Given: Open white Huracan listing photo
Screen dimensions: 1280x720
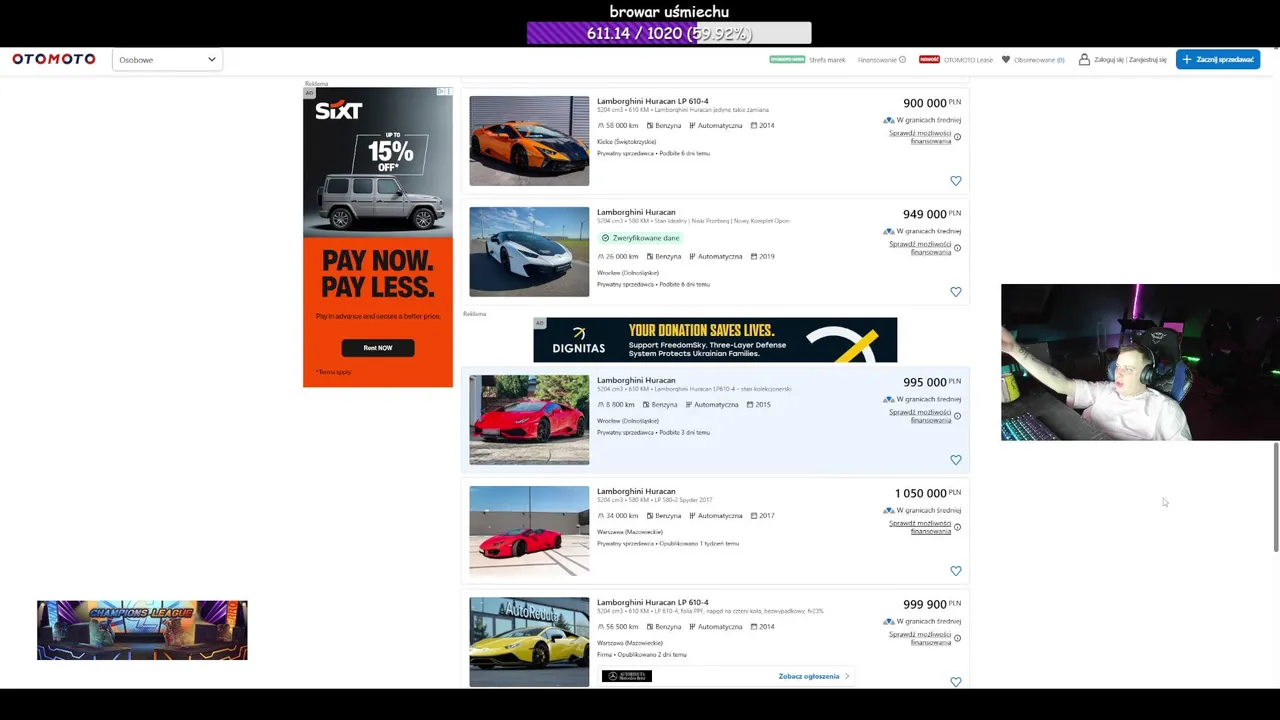Looking at the screenshot, I should coord(529,252).
